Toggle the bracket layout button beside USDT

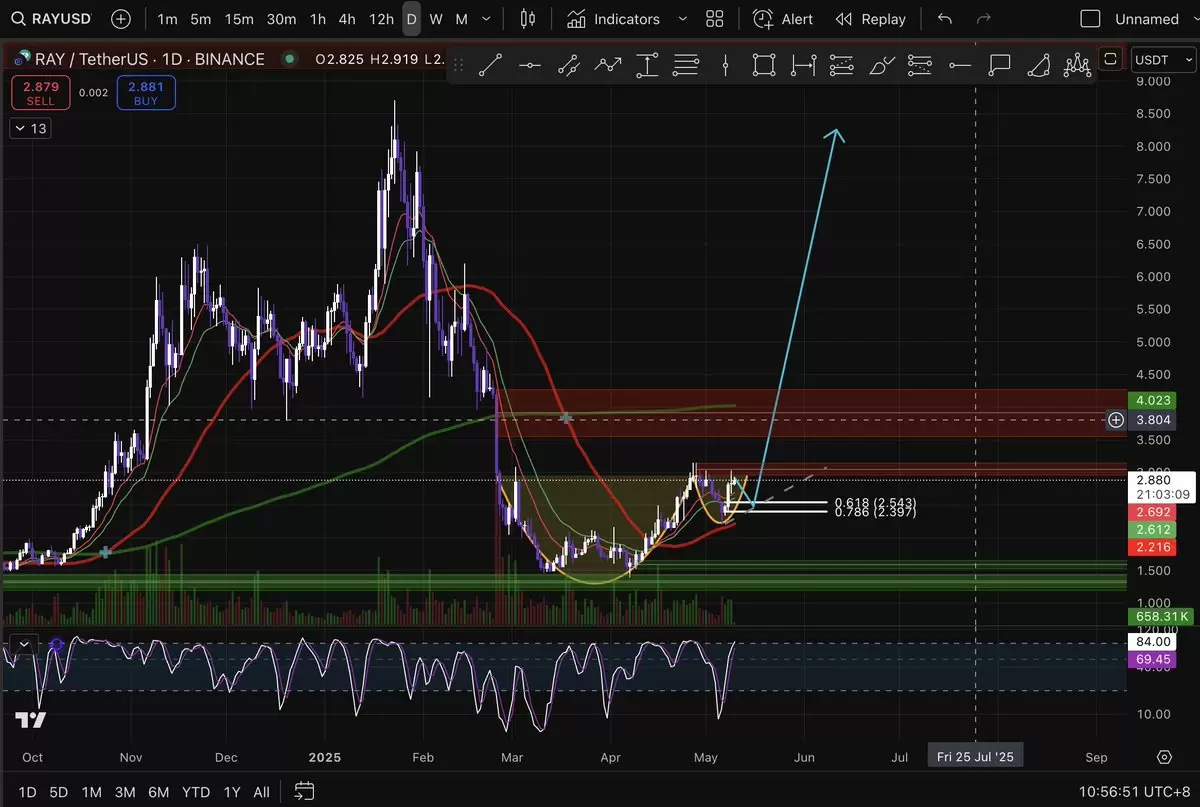point(1110,59)
